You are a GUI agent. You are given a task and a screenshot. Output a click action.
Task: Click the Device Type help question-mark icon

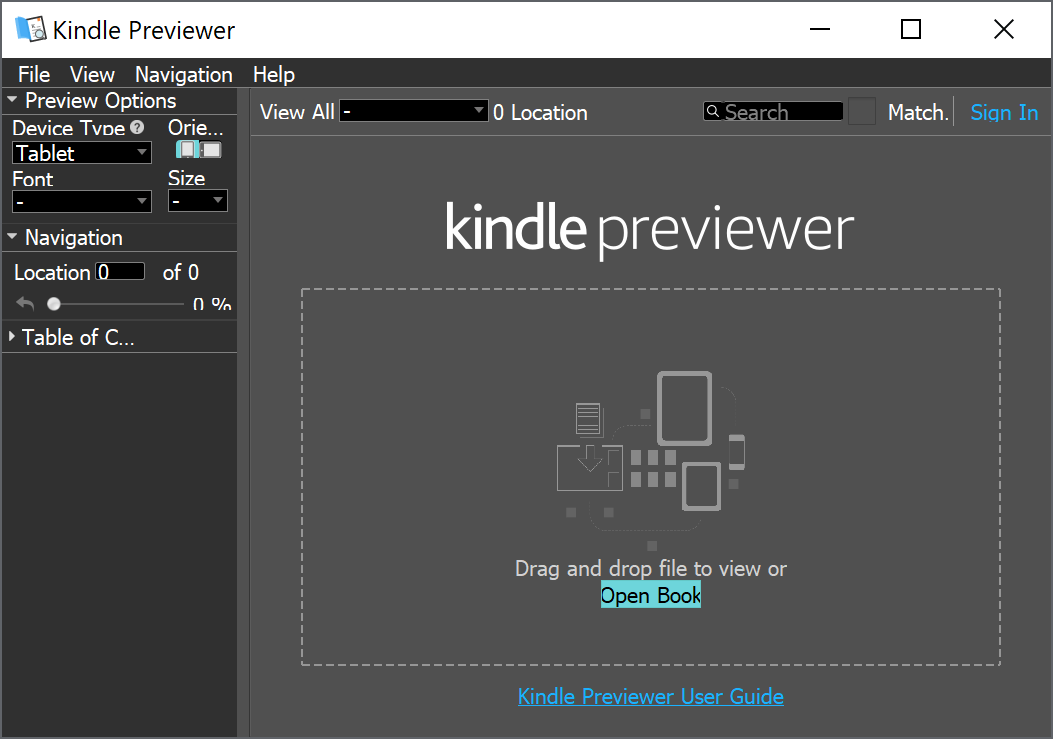(x=137, y=127)
